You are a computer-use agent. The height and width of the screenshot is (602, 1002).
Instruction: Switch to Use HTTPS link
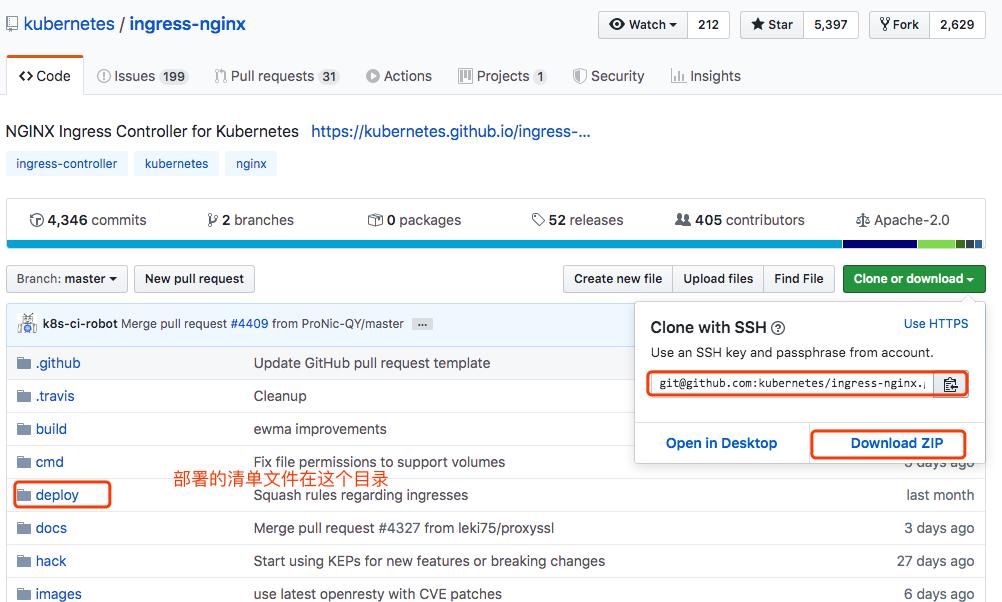coord(936,324)
